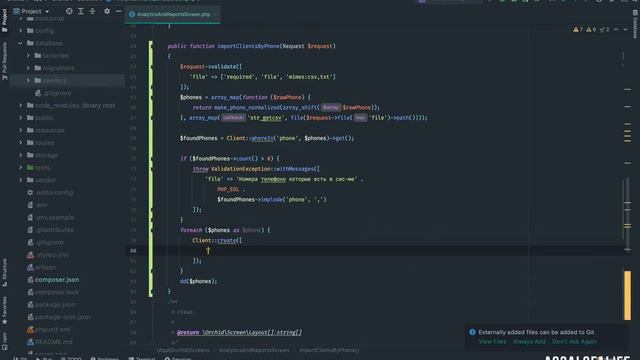
Task: Expand the storage folder
Action: click(20, 155)
